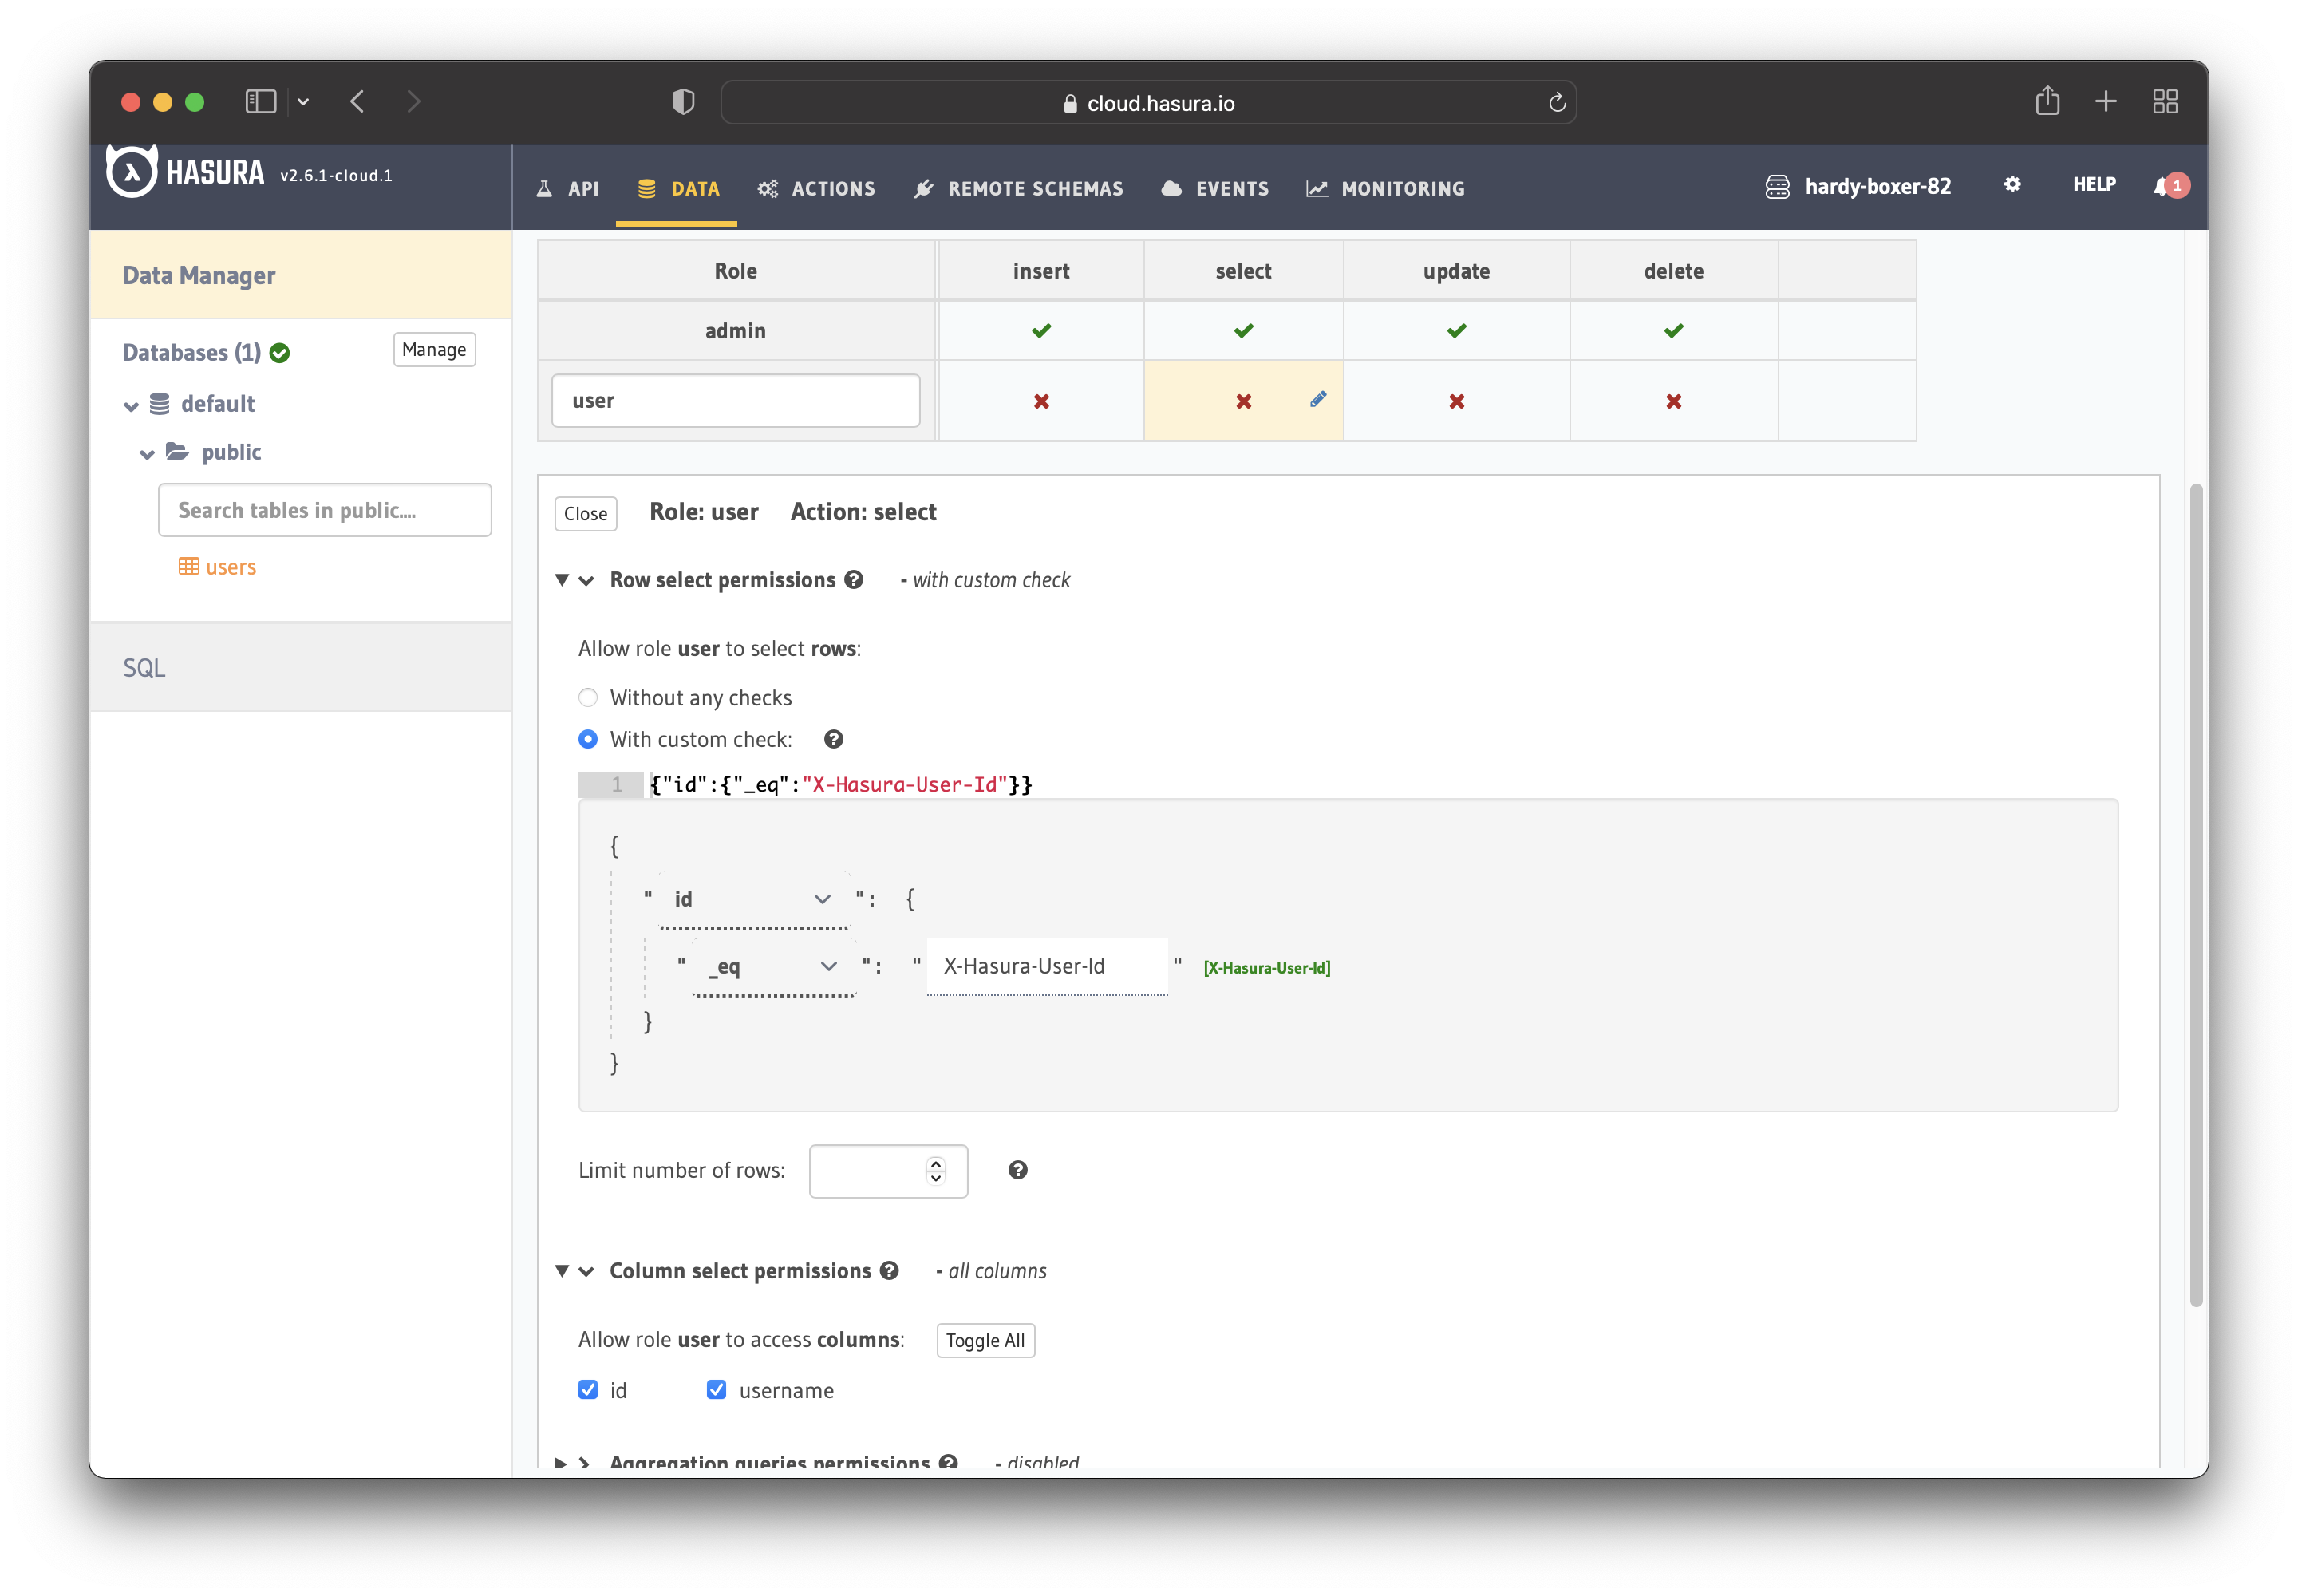Viewport: 2298px width, 1596px height.
Task: Click the Close button to dismiss permissions
Action: (585, 512)
